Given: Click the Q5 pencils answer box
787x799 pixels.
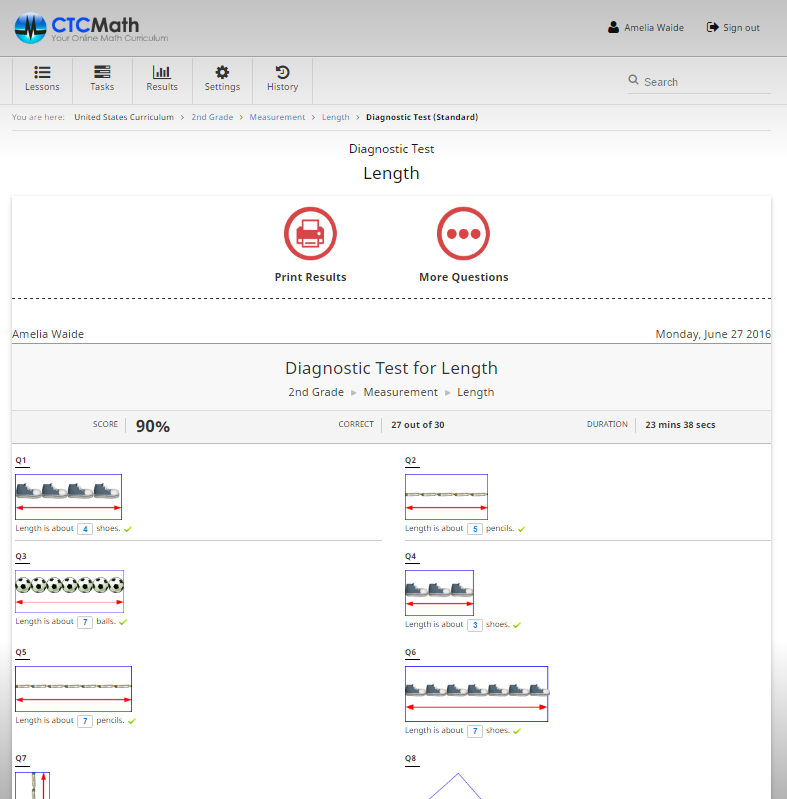Looking at the screenshot, I should coord(85,721).
